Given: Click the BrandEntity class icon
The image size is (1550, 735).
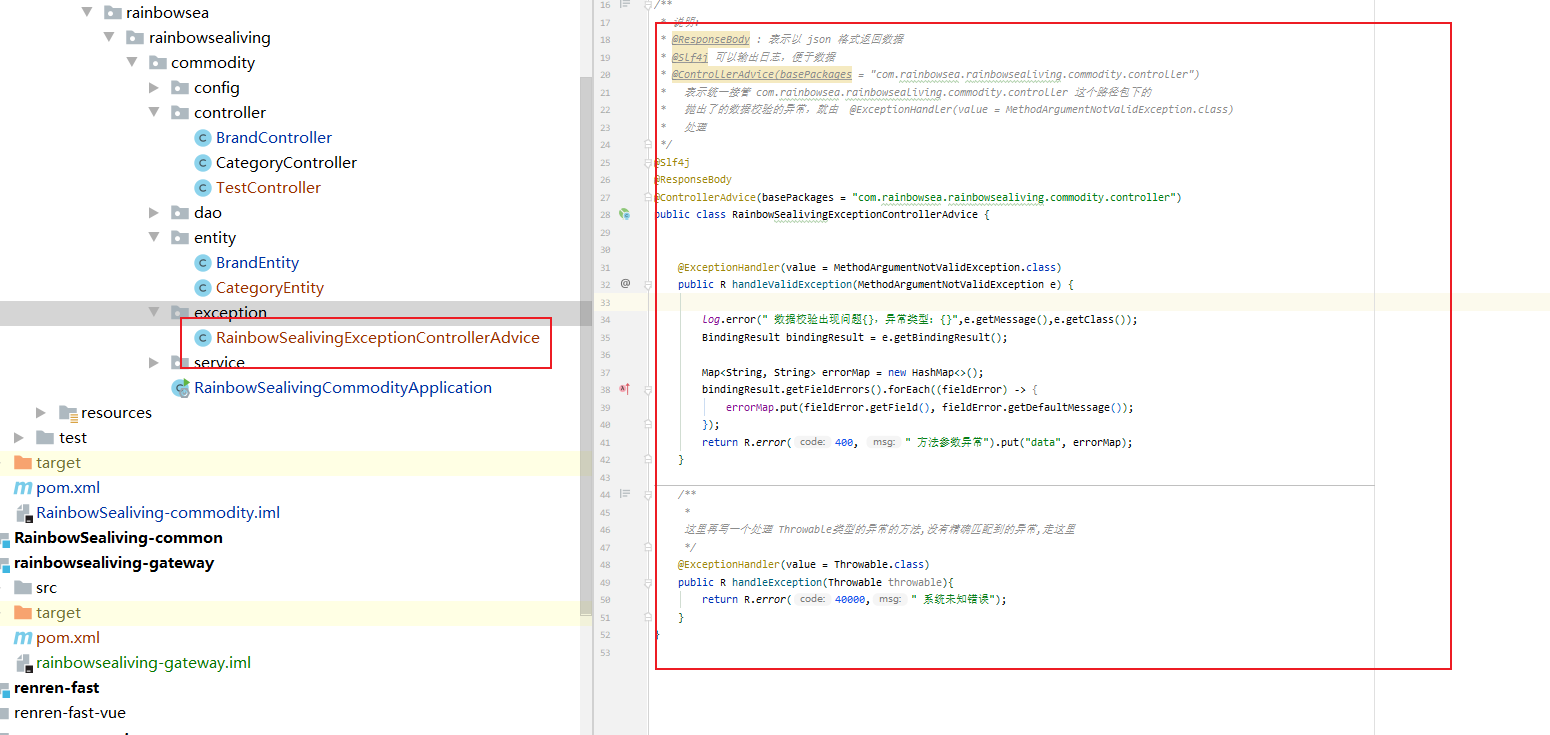Looking at the screenshot, I should tap(202, 263).
